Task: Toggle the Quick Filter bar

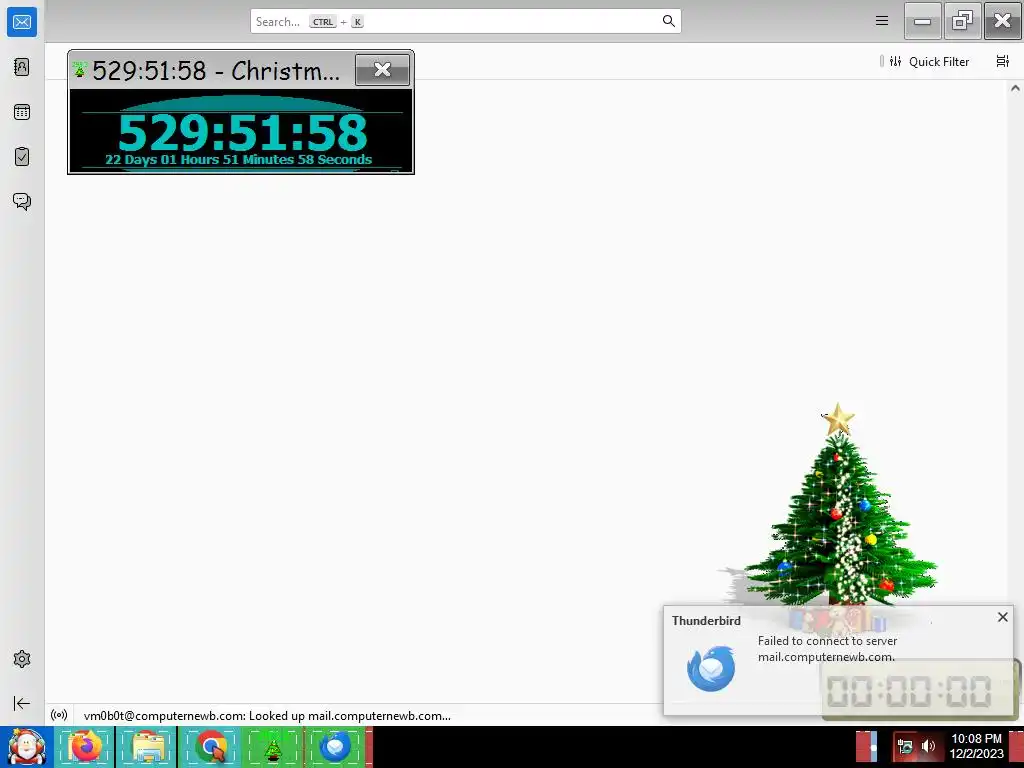Action: (929, 61)
